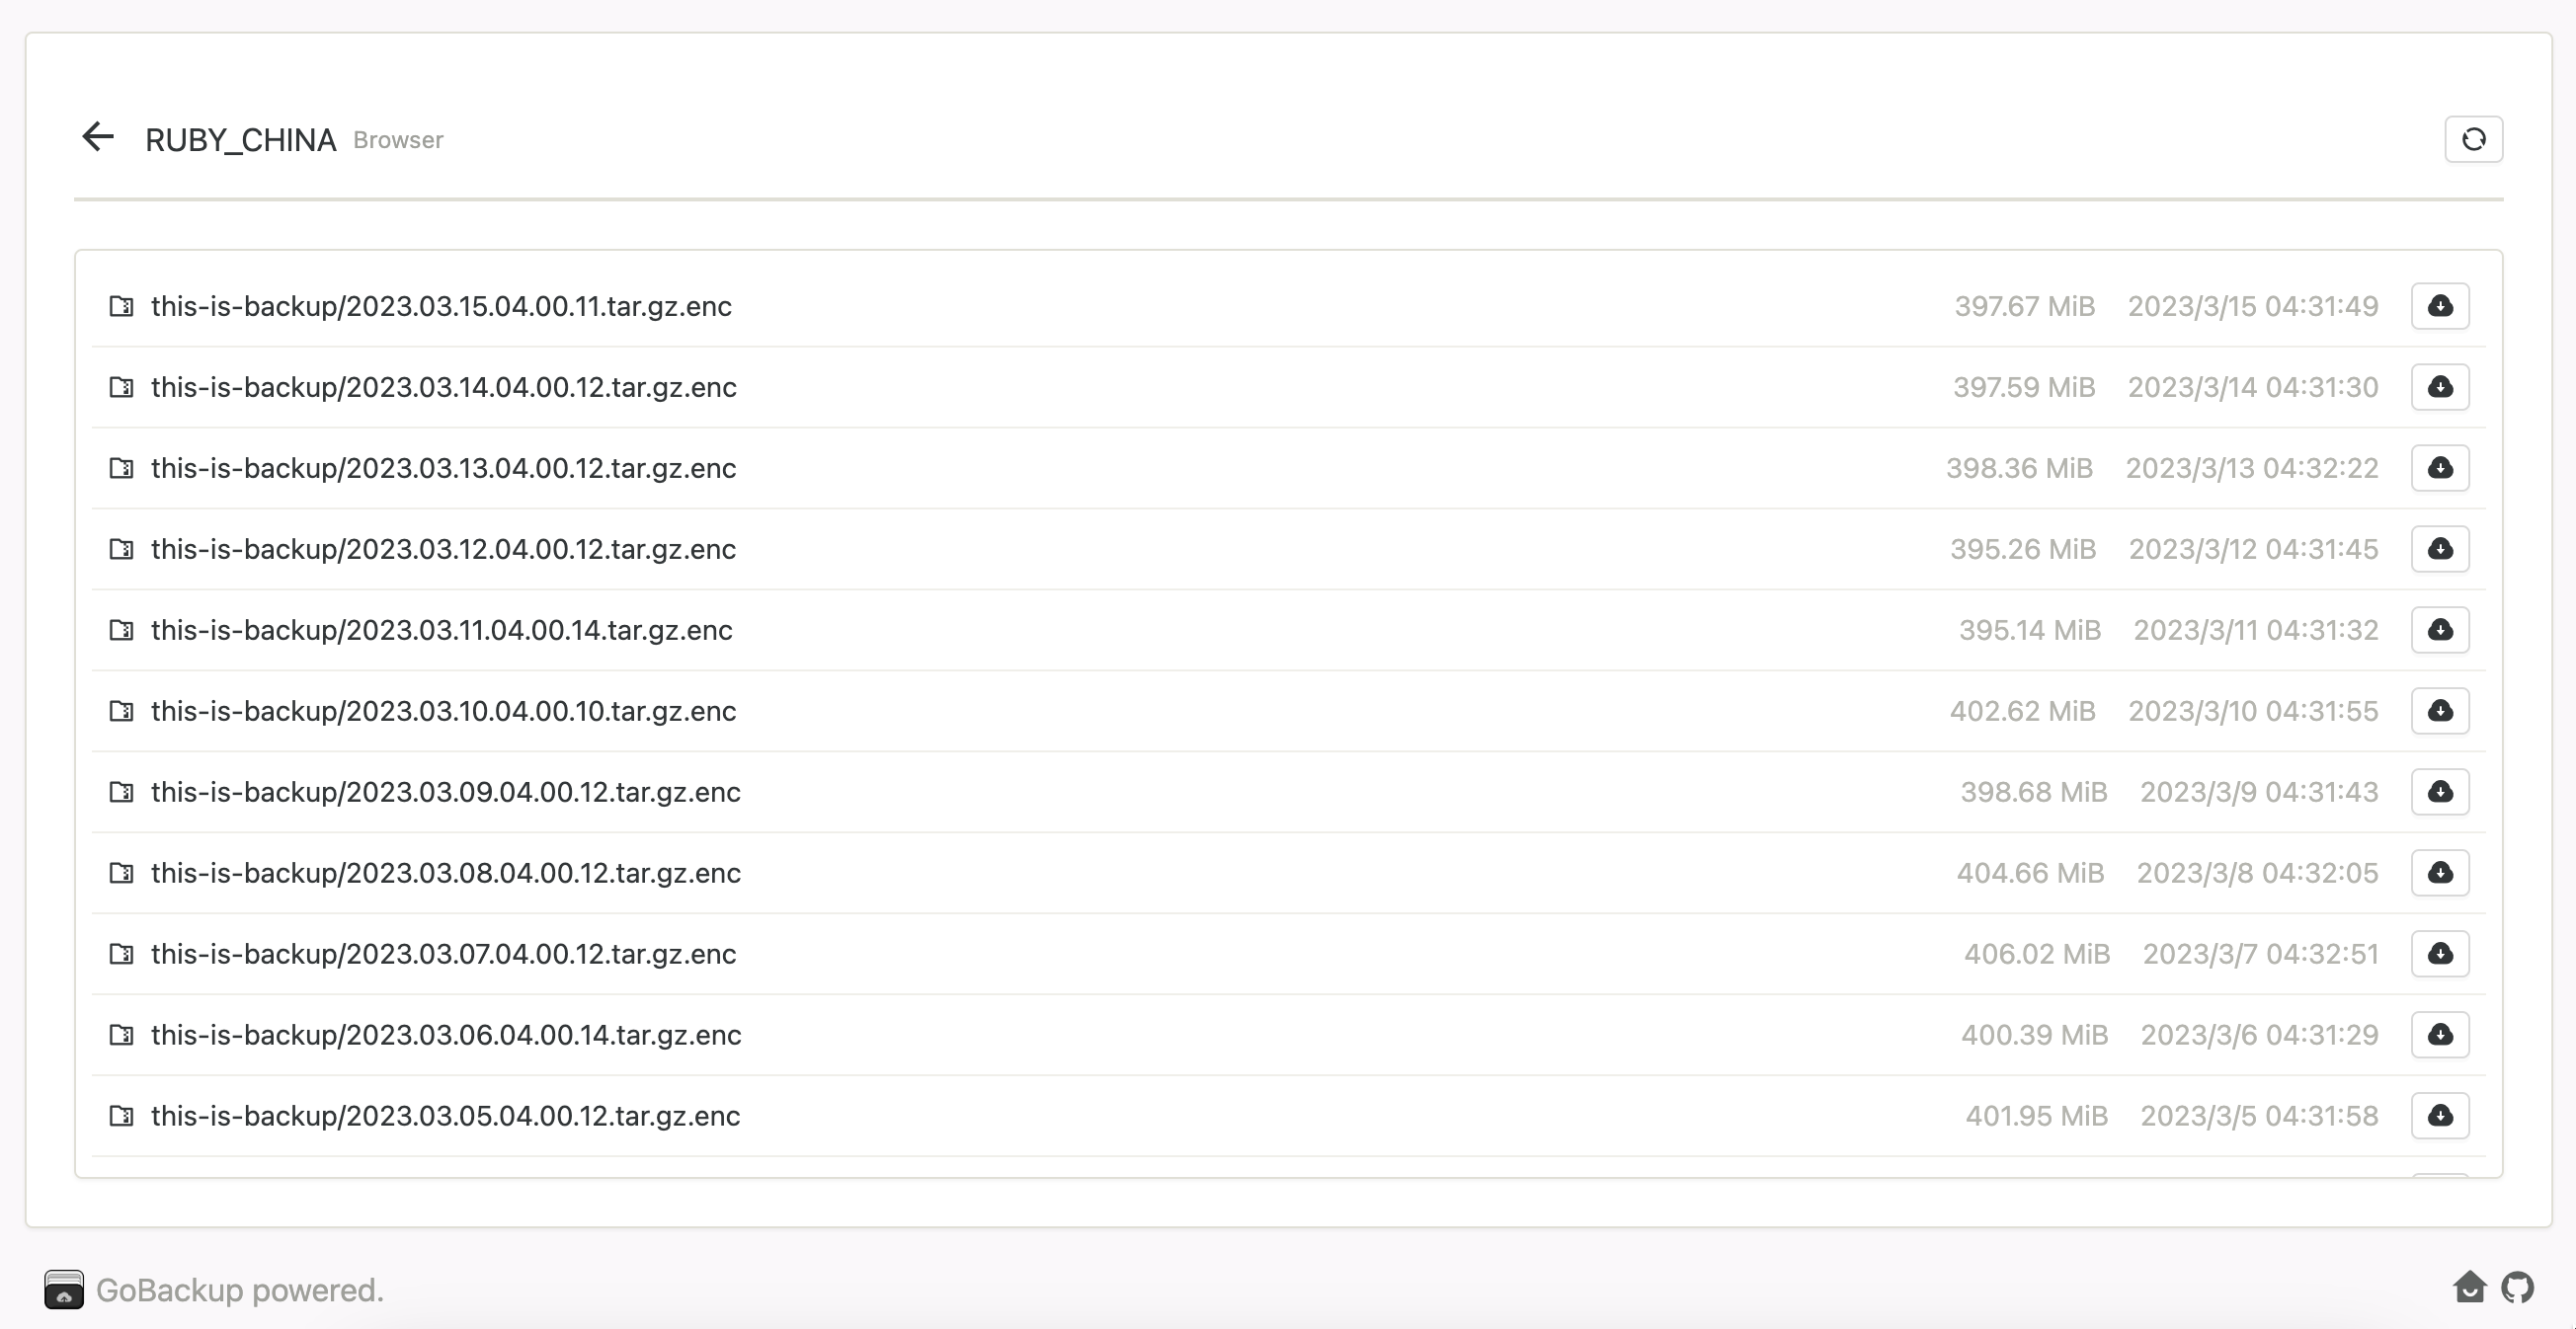
Task: Click the 397.59 MiB size value
Action: click(x=2024, y=387)
